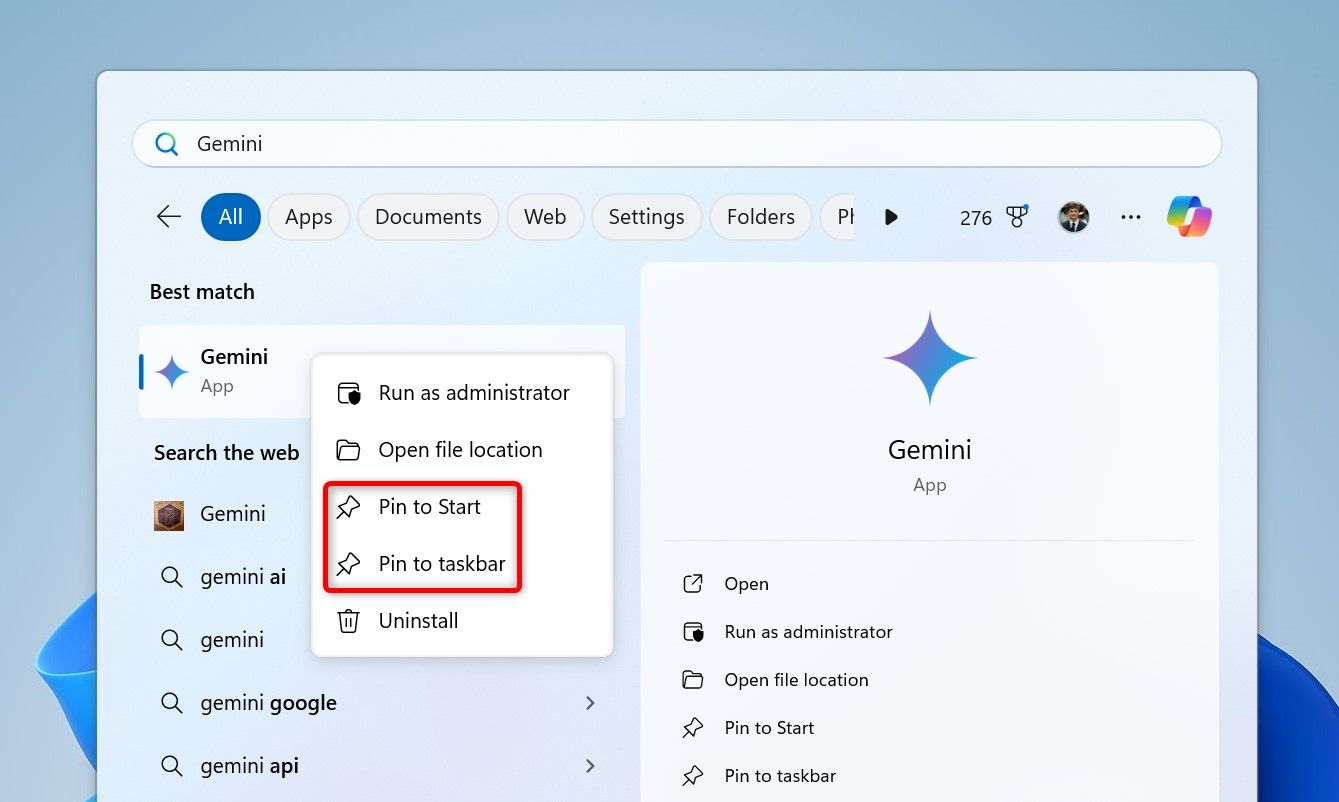Click the Gemini sparkle logo in preview panel
The width and height of the screenshot is (1339, 802).
(929, 357)
